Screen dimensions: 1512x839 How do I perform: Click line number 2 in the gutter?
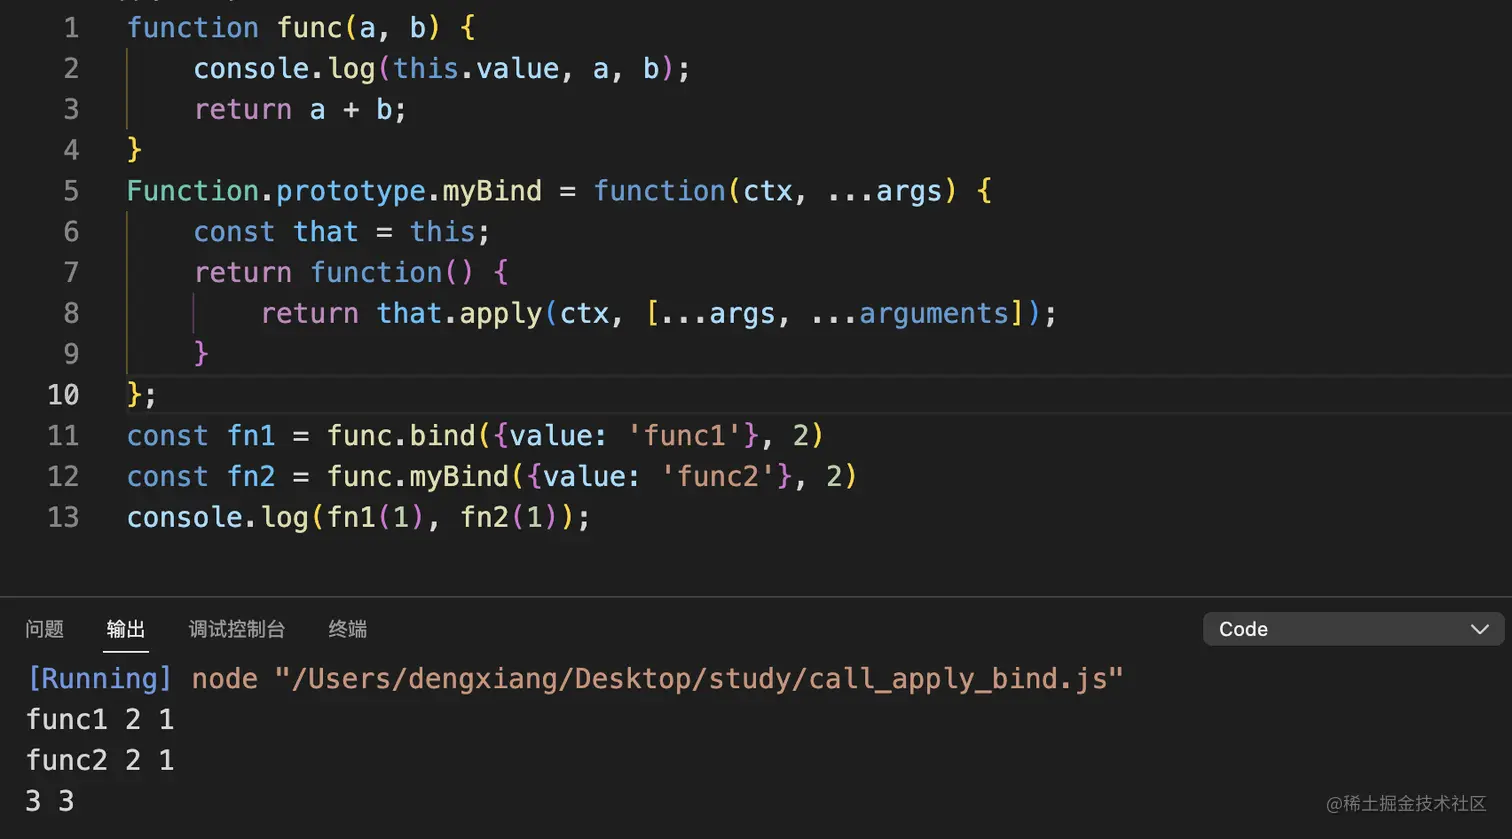coord(71,68)
